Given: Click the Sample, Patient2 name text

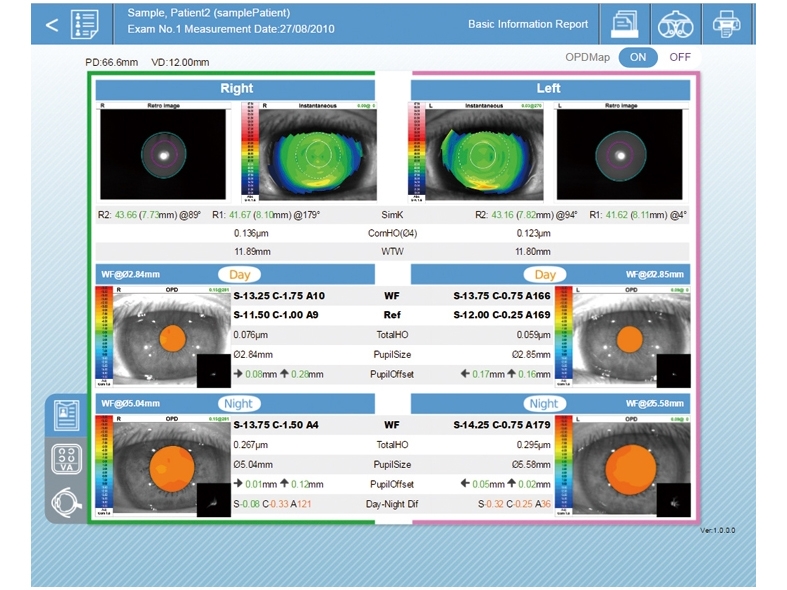Looking at the screenshot, I should point(208,13).
